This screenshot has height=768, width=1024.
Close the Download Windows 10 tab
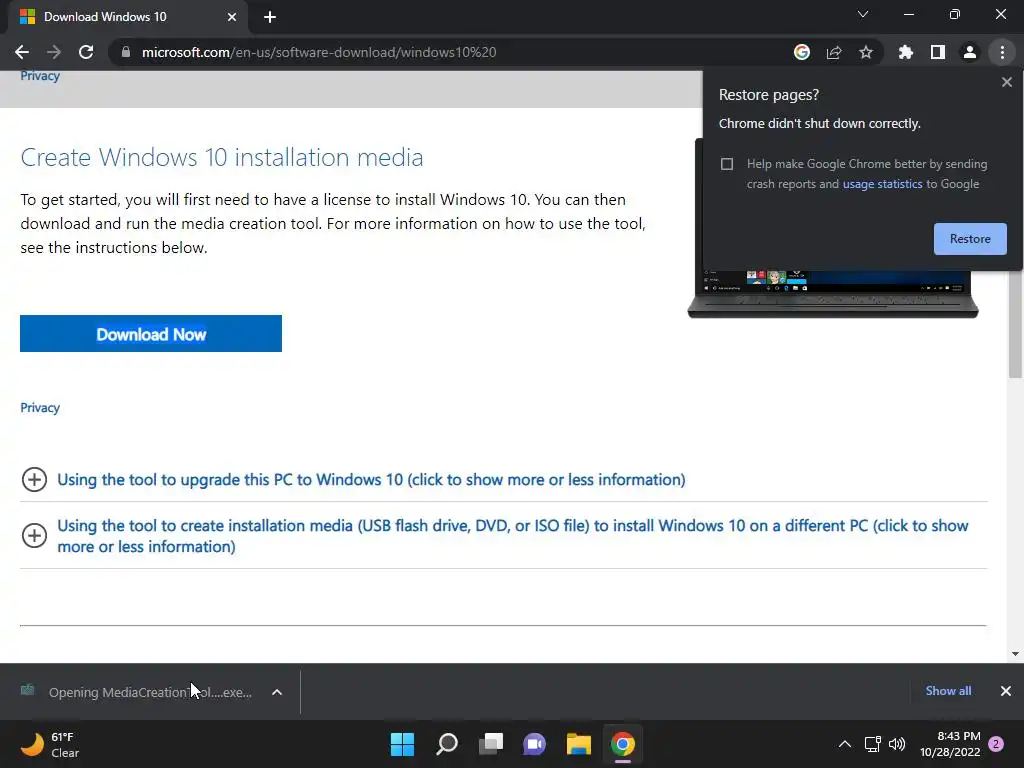pos(232,17)
